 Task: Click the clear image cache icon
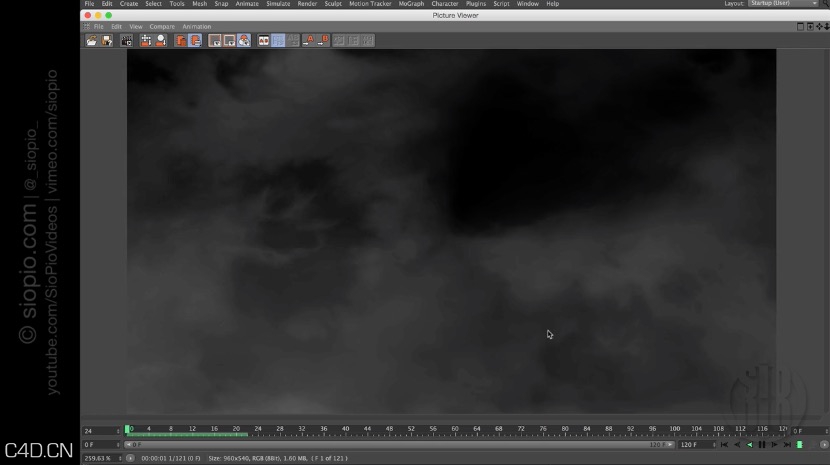point(146,40)
